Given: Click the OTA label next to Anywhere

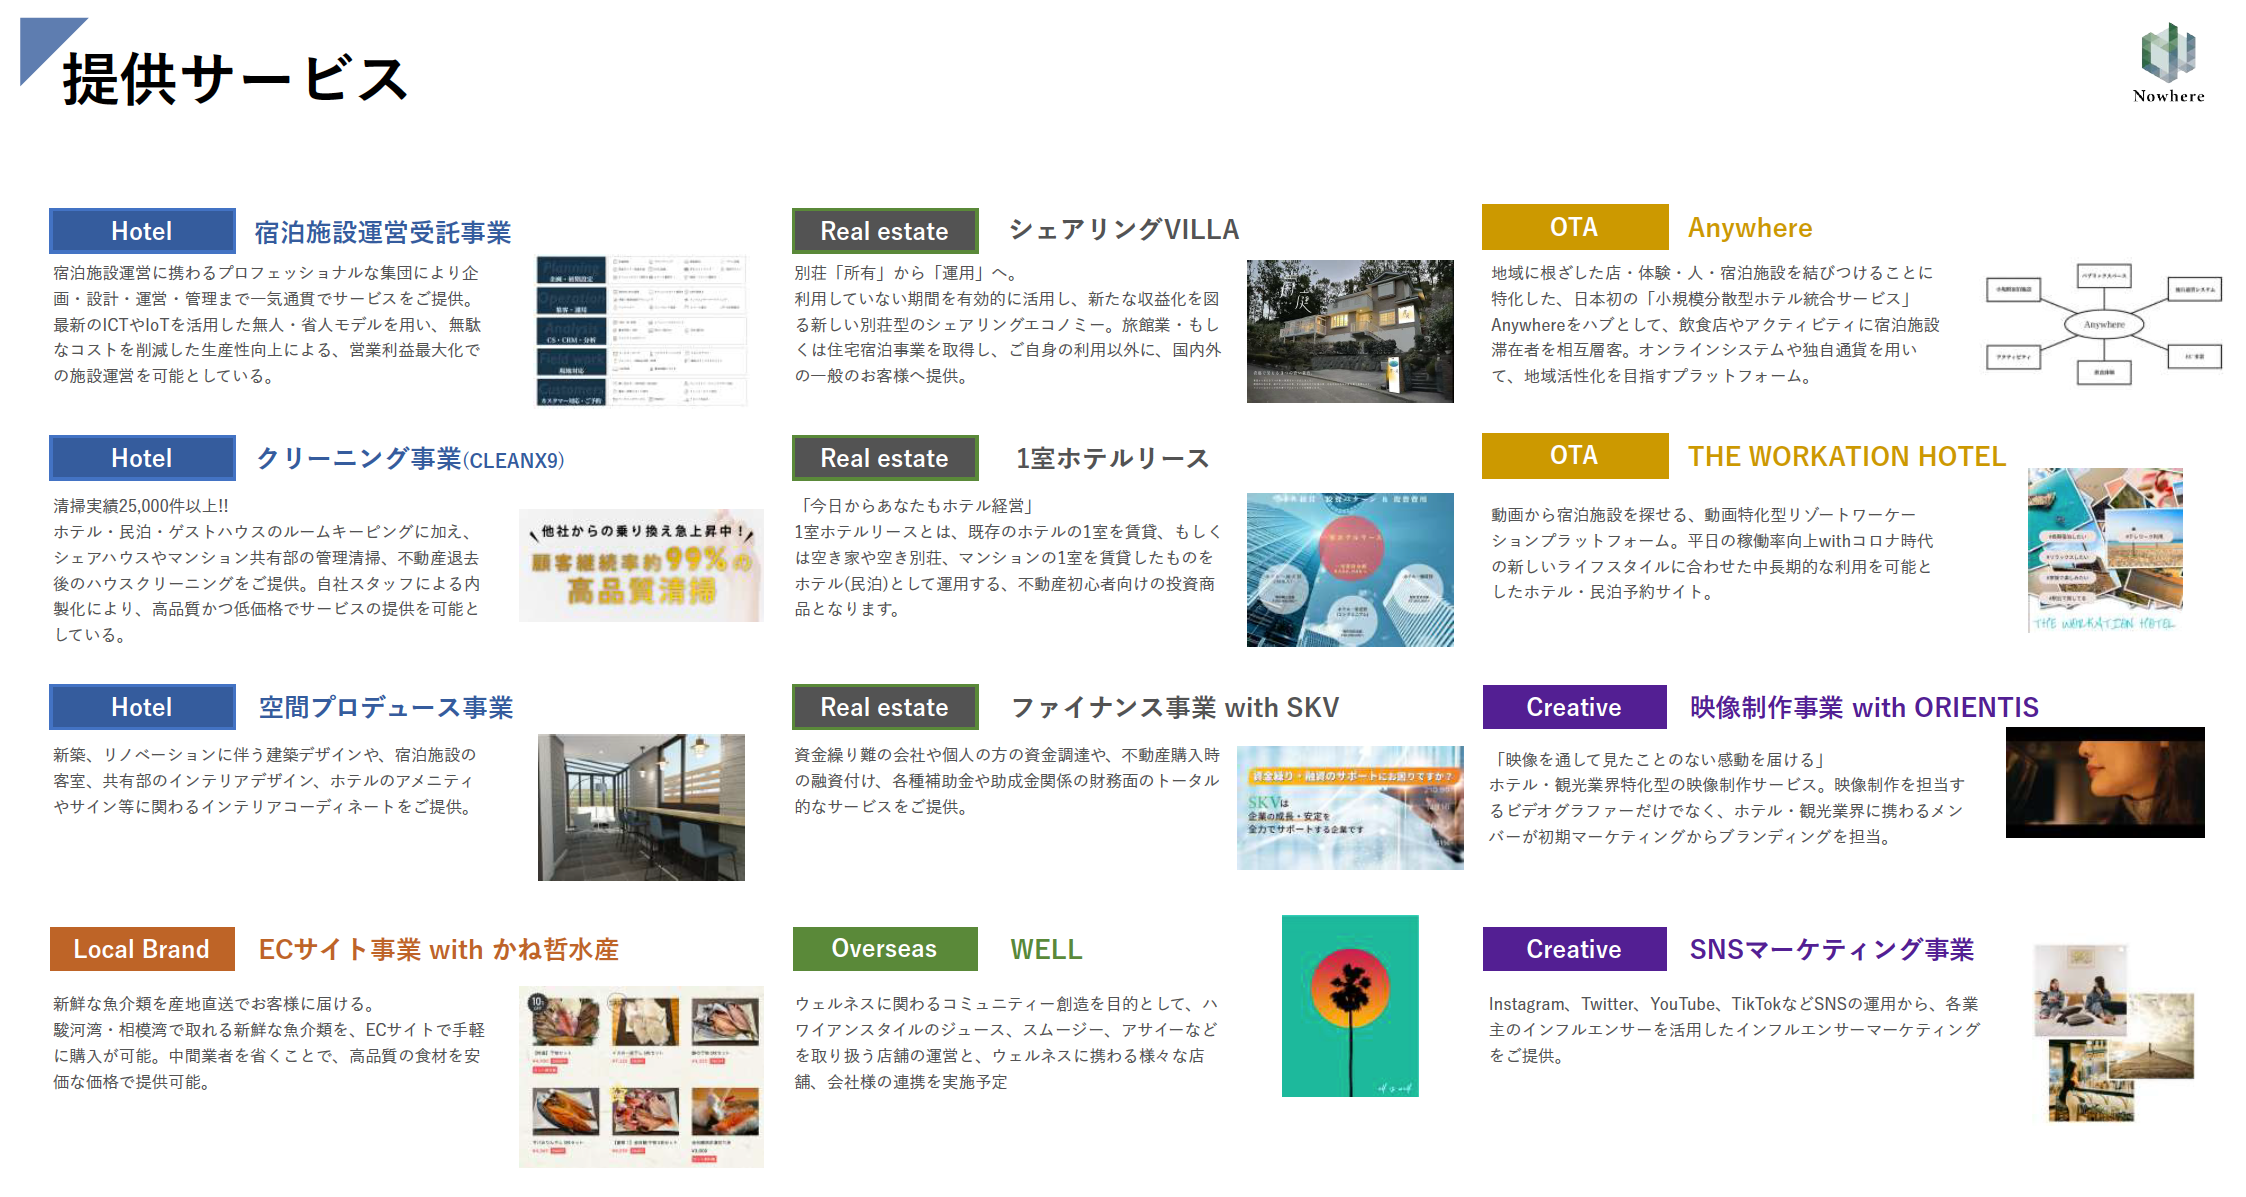Looking at the screenshot, I should pyautogui.click(x=1574, y=228).
